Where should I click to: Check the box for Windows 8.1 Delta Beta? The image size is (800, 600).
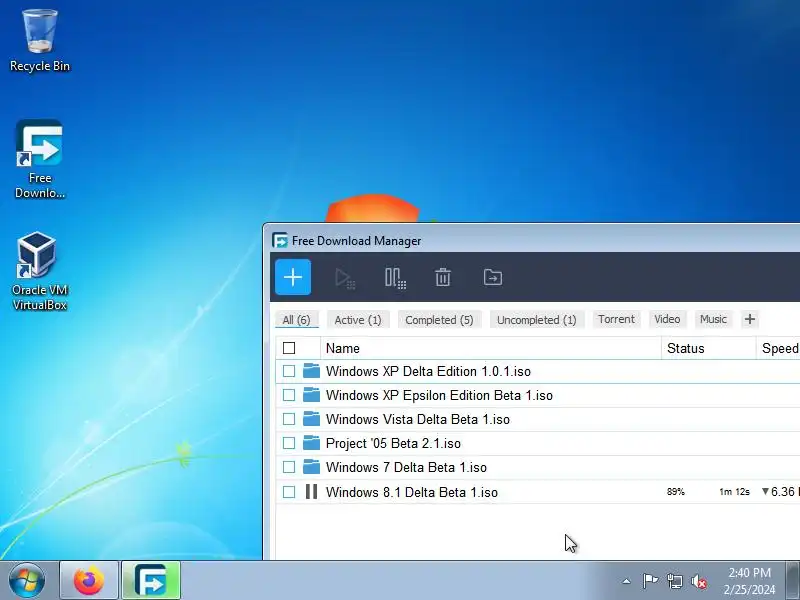click(289, 492)
